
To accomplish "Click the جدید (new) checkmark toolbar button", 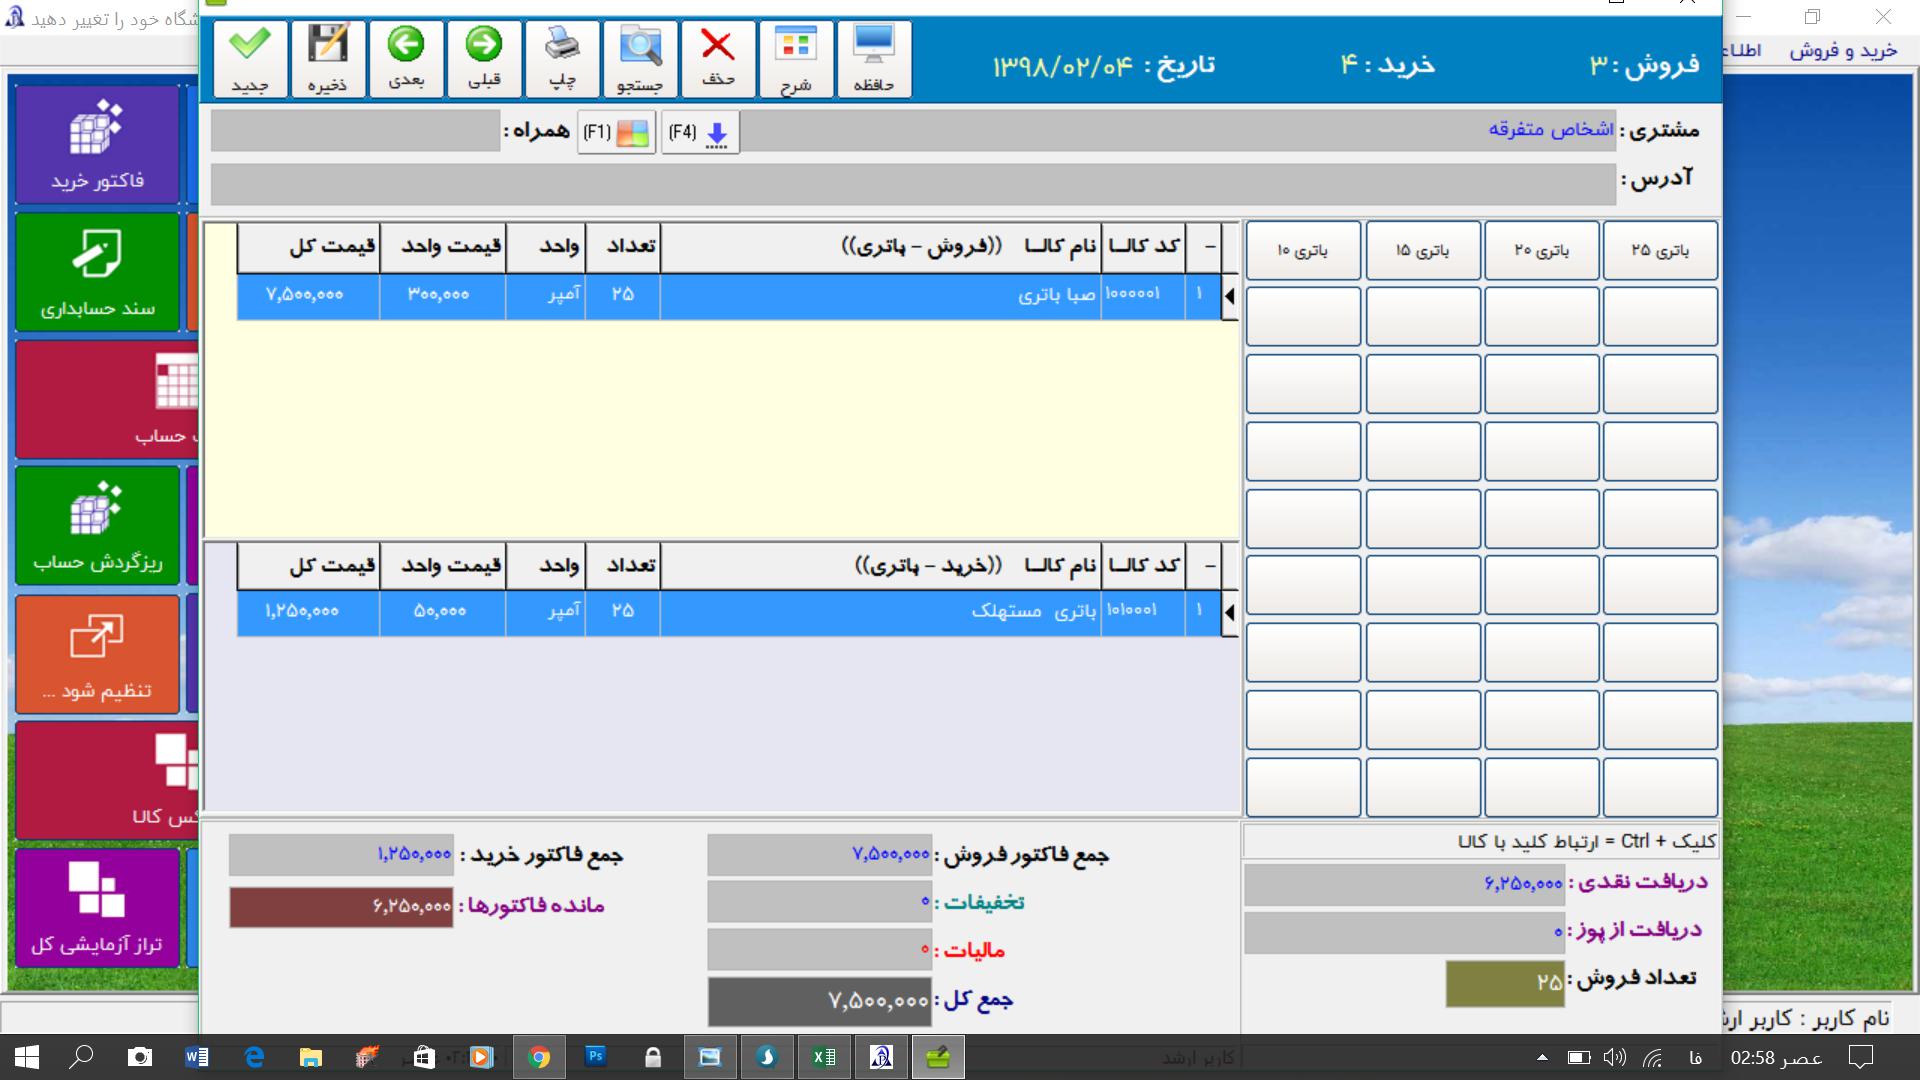I will point(250,60).
